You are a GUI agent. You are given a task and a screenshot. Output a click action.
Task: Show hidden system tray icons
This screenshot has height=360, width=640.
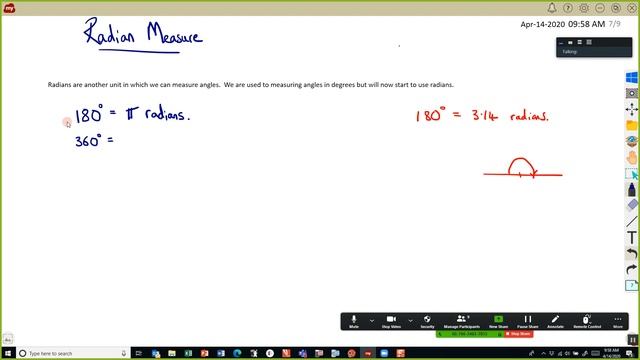coord(543,353)
